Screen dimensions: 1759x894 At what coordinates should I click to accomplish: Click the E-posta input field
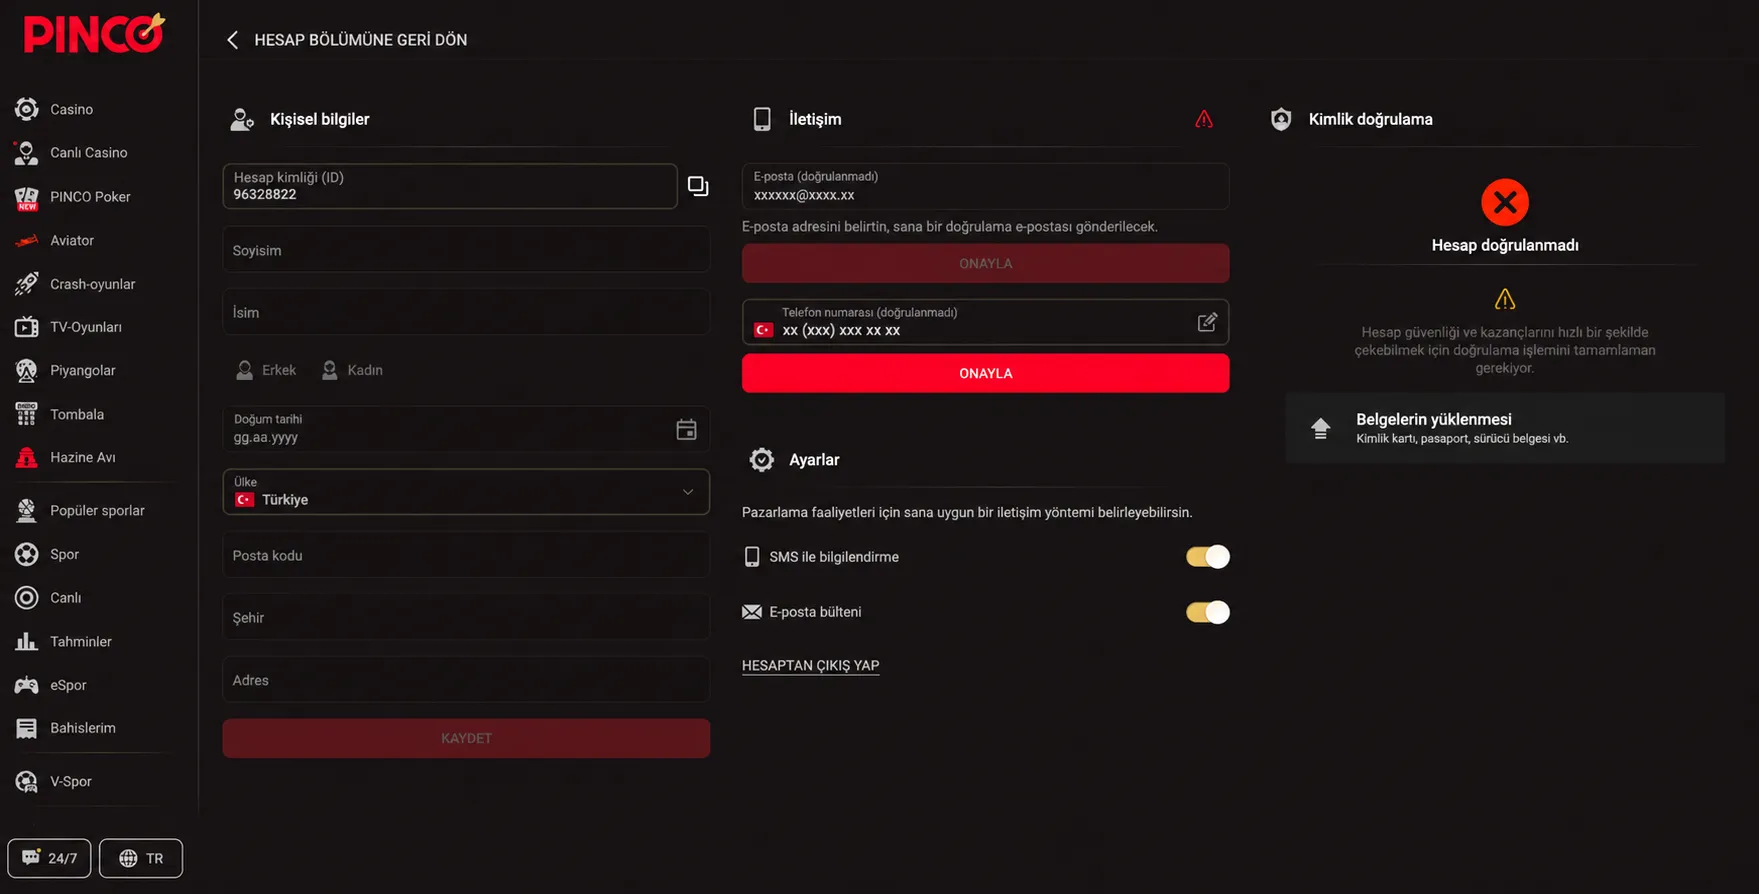coord(985,186)
